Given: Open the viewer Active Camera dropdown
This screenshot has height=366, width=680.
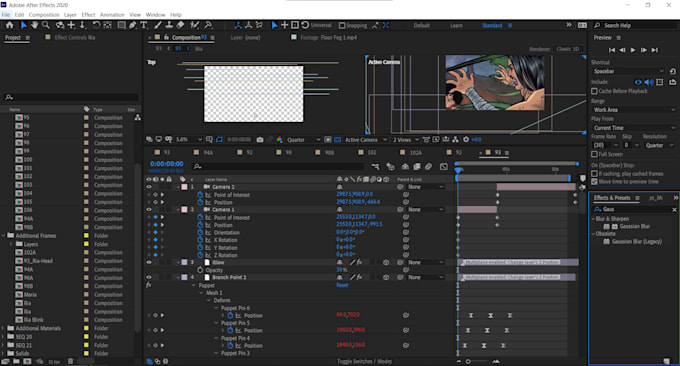Looking at the screenshot, I should 365,140.
